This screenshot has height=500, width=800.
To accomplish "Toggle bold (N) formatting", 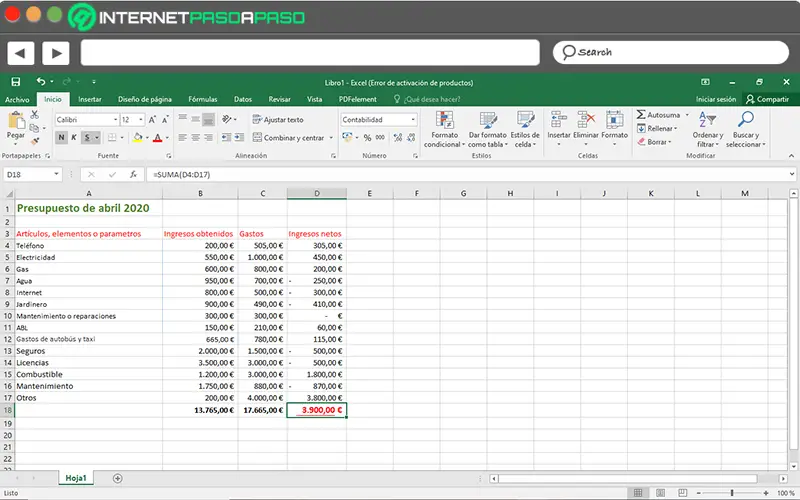I will pyautogui.click(x=61, y=138).
